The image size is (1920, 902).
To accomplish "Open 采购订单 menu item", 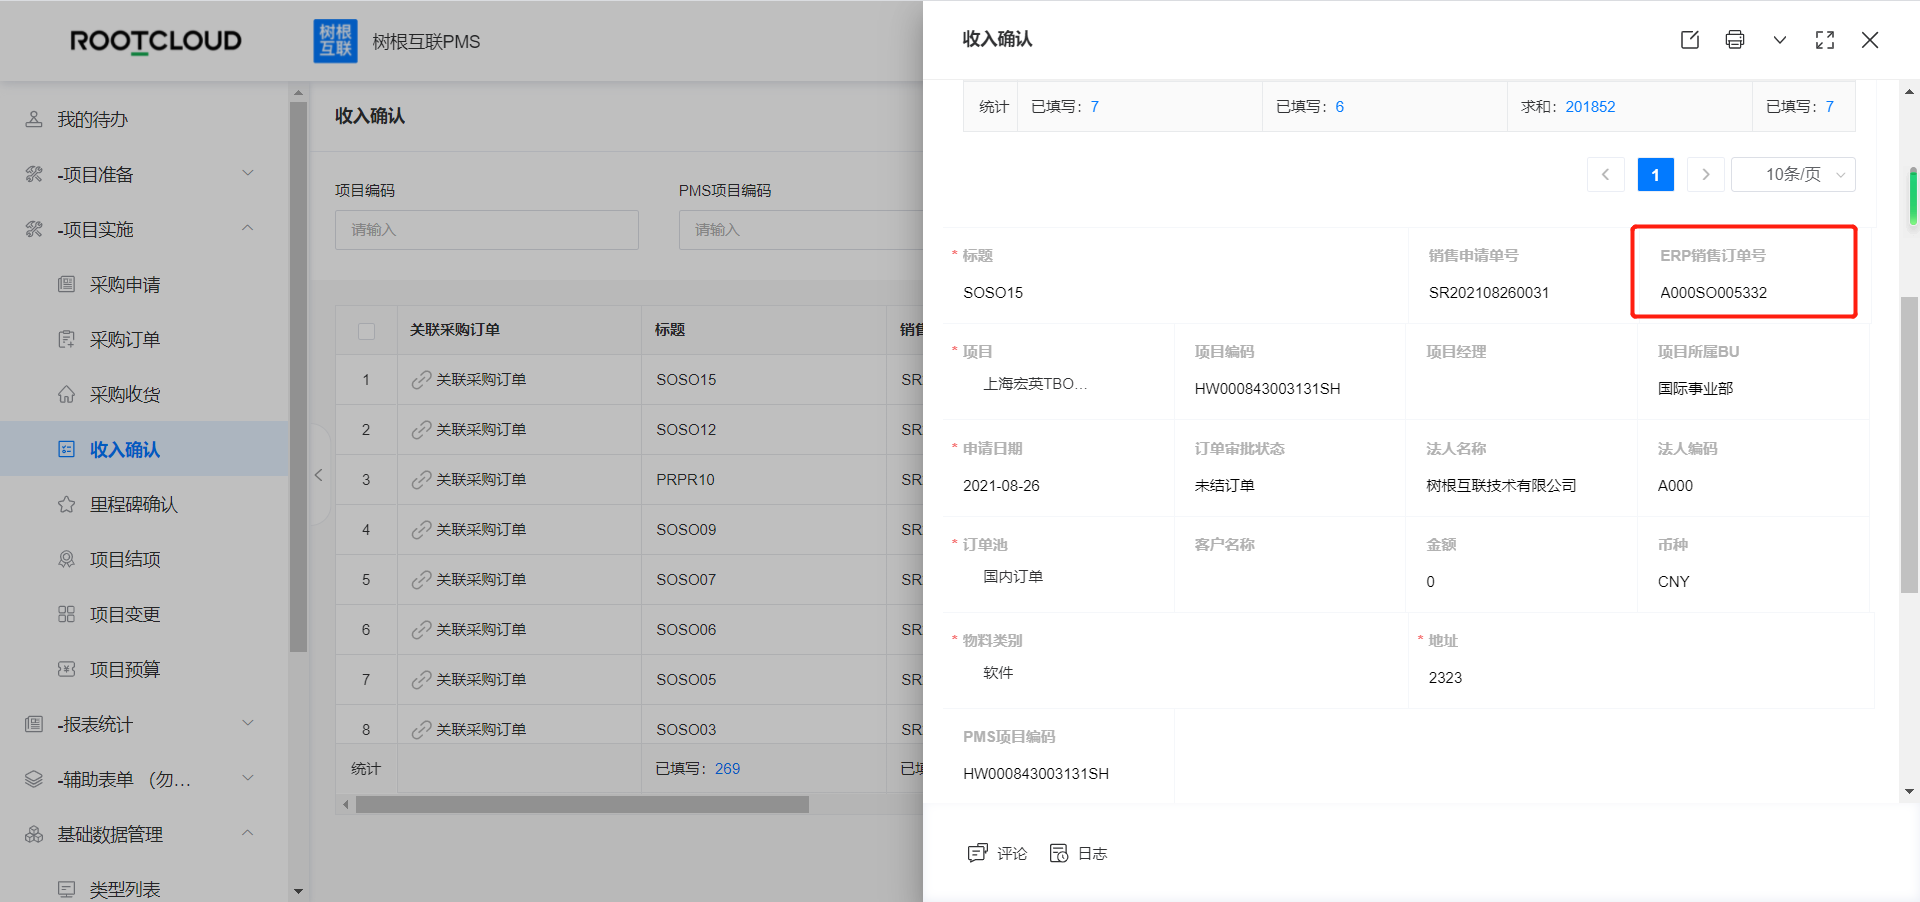I will pyautogui.click(x=144, y=339).
